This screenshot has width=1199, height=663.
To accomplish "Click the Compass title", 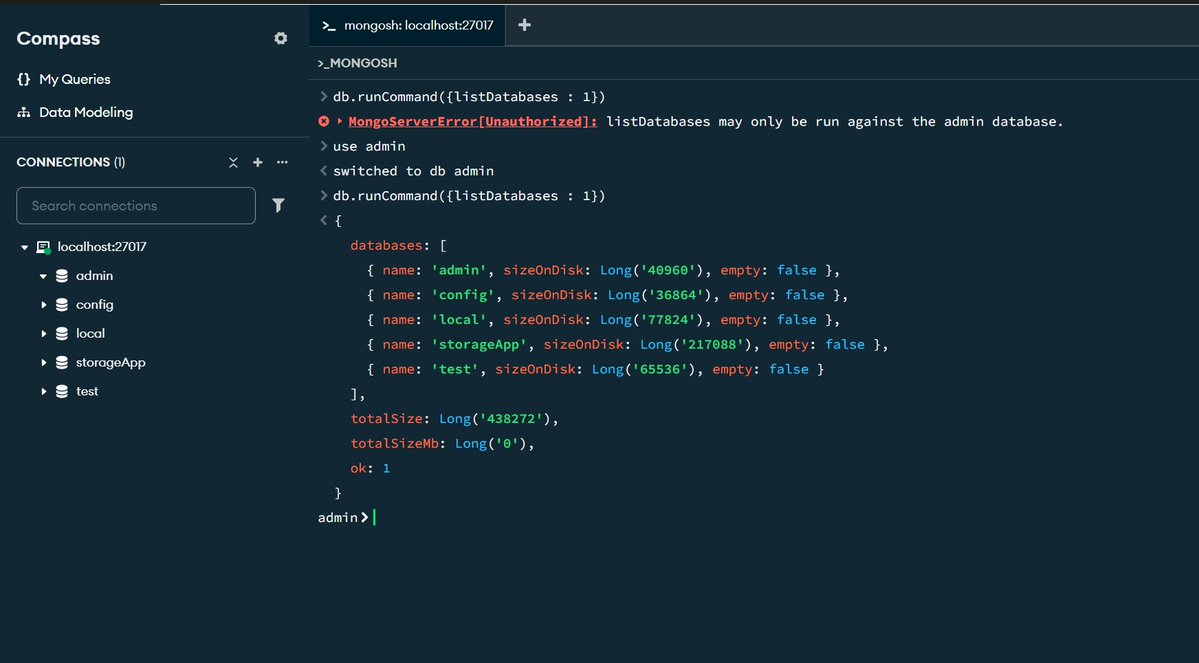I will click(58, 38).
